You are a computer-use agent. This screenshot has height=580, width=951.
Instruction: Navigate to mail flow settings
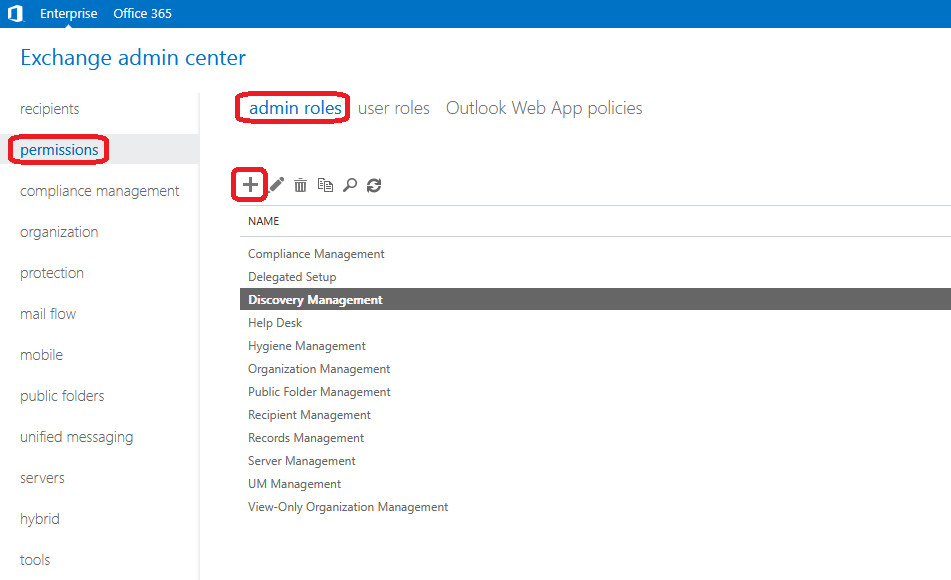(48, 314)
